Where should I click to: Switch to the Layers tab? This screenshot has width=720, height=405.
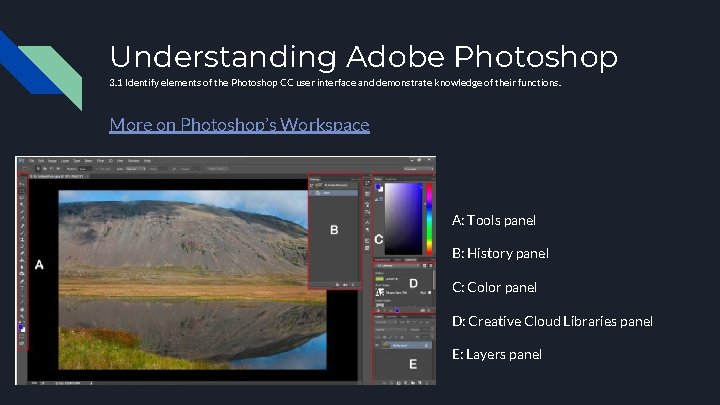point(379,317)
